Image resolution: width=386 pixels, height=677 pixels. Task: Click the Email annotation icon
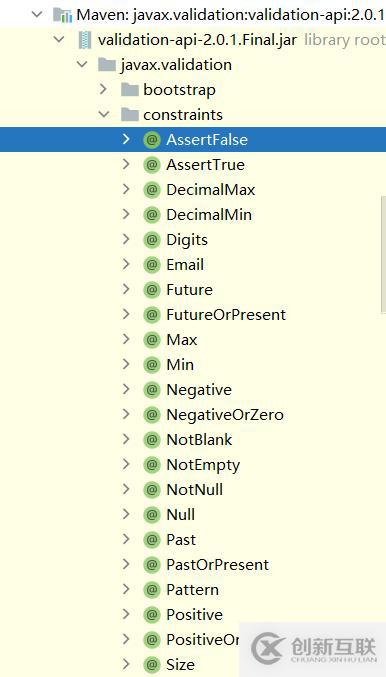152,265
